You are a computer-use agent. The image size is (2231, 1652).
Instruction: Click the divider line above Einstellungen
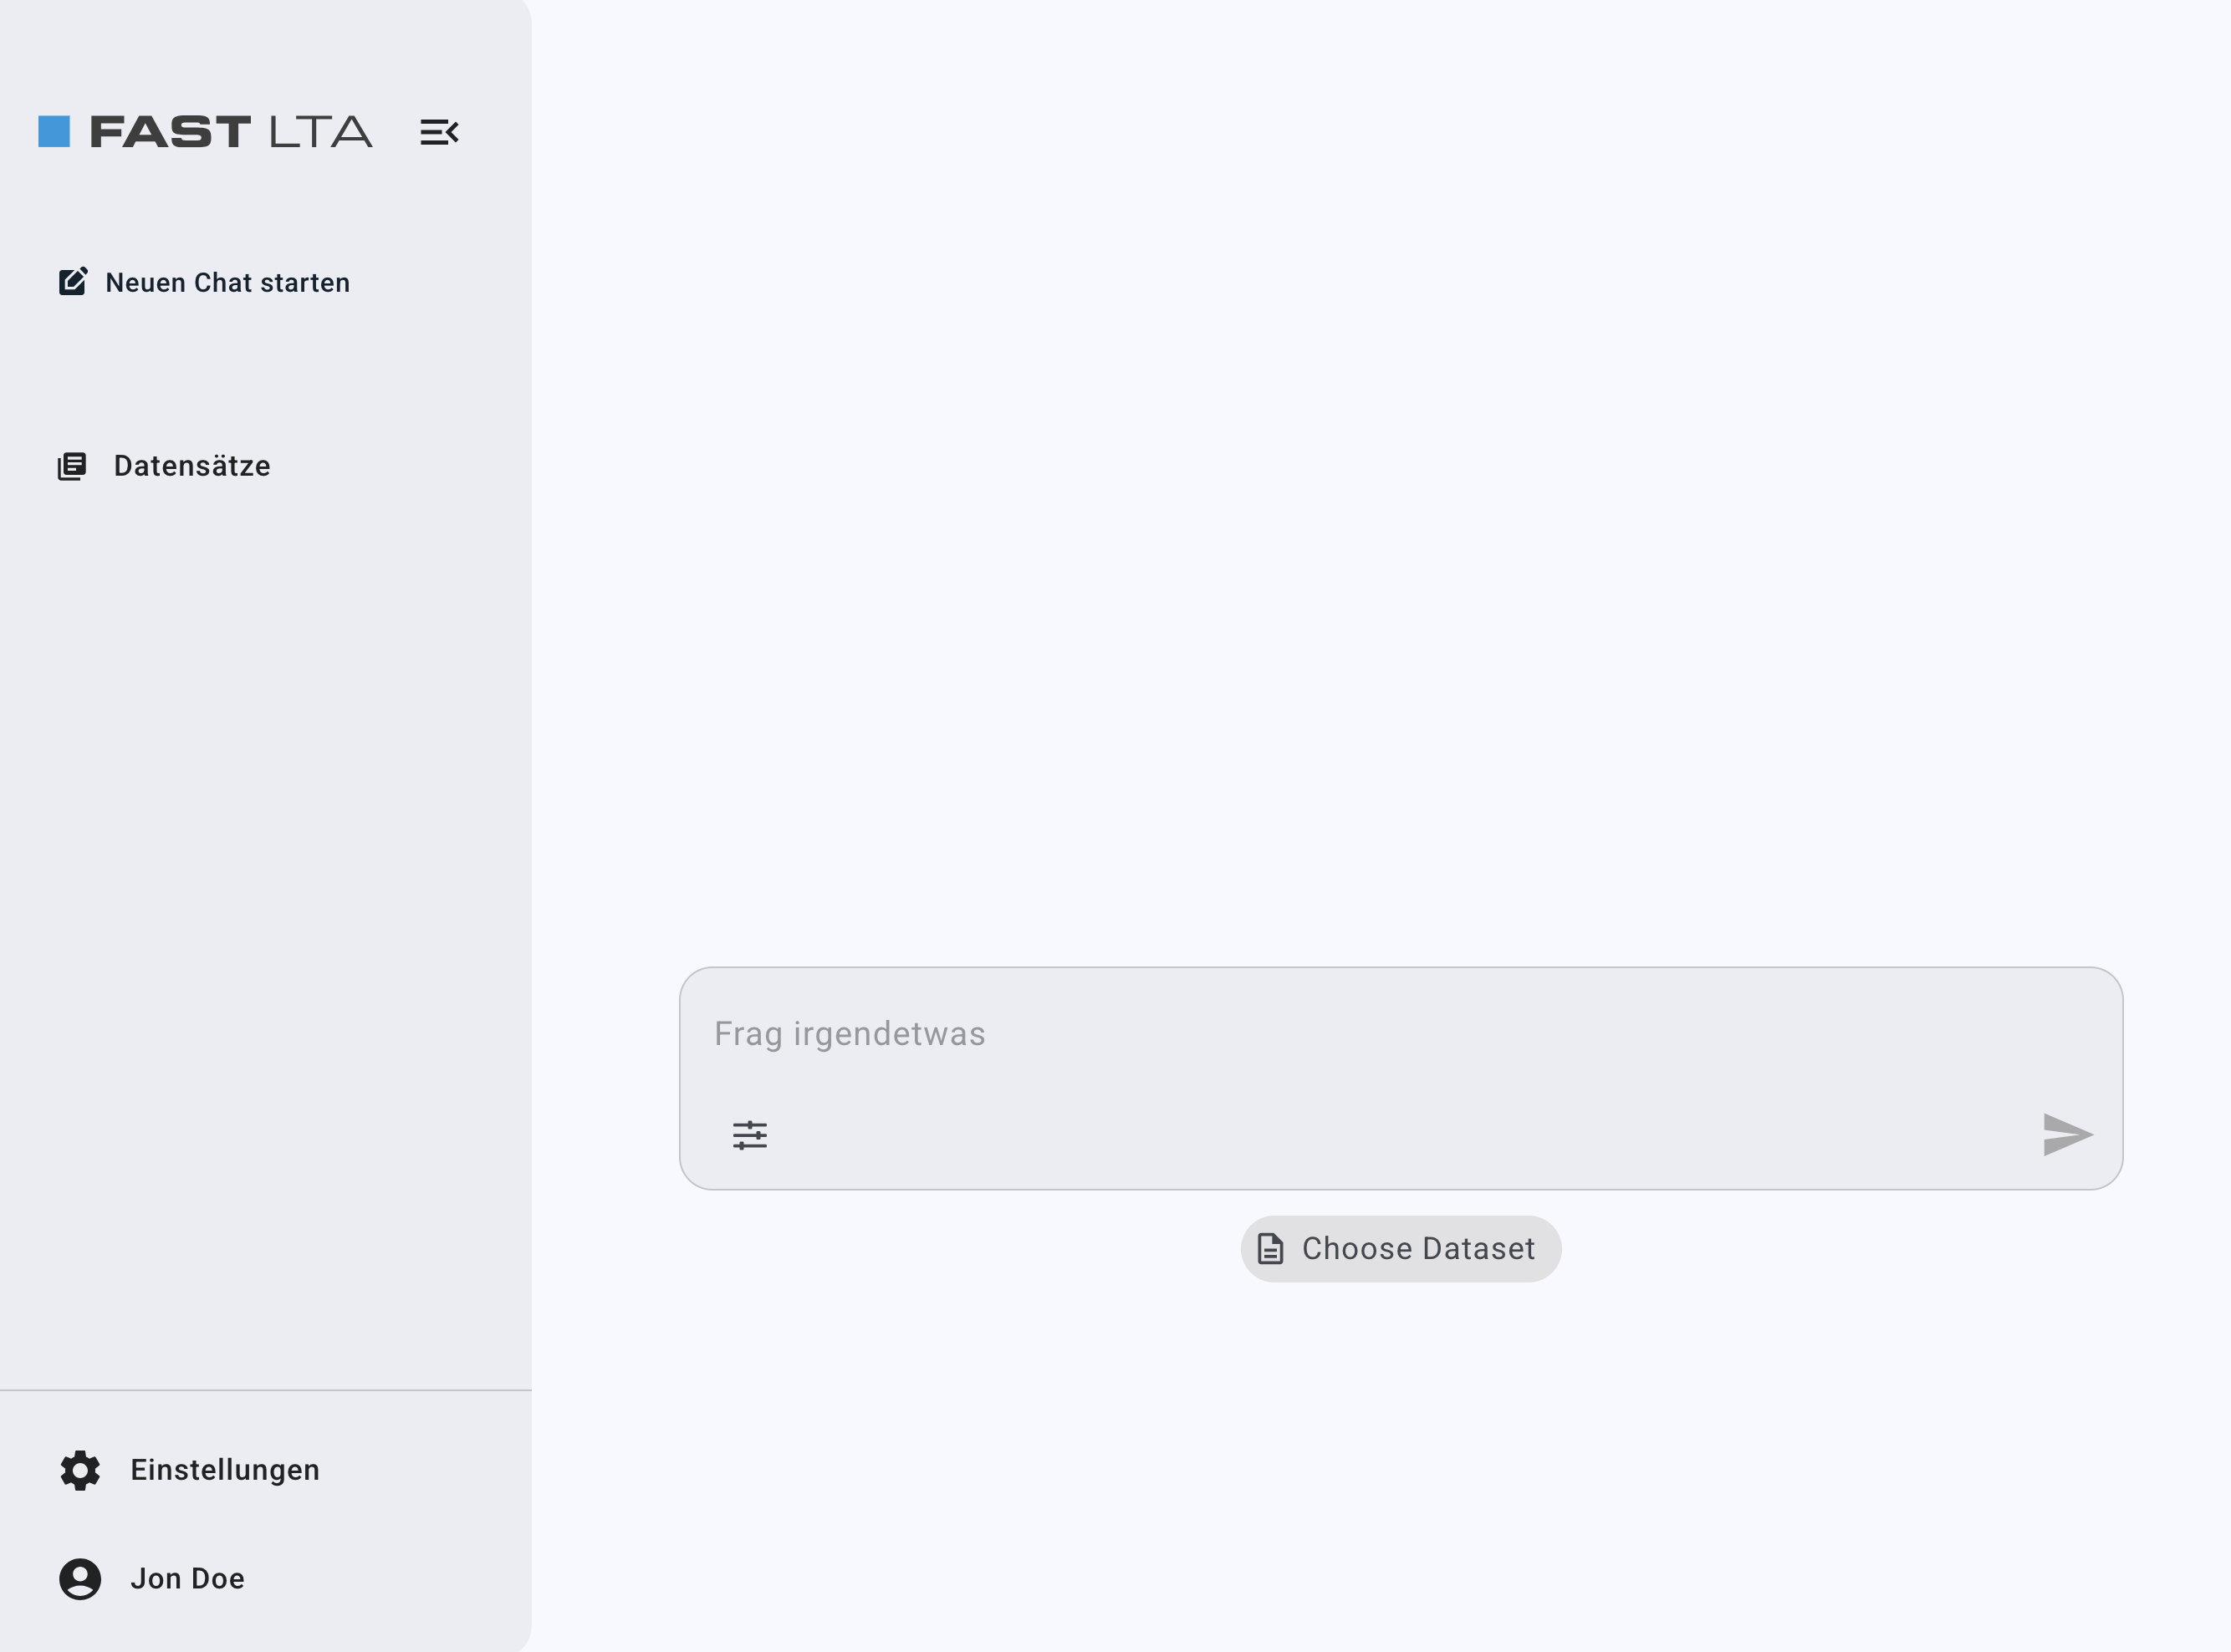click(265, 1390)
